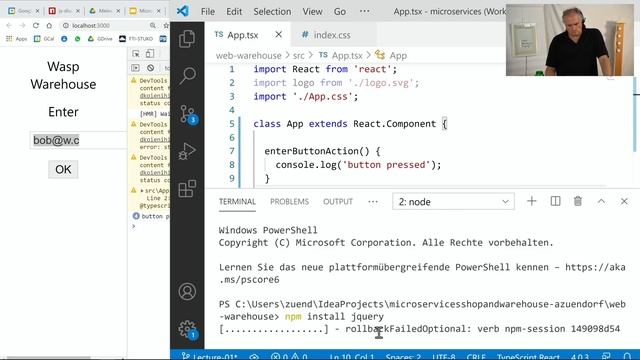This screenshot has height=360, width=640.
Task: Open the VS Code Search view
Action: (187, 76)
